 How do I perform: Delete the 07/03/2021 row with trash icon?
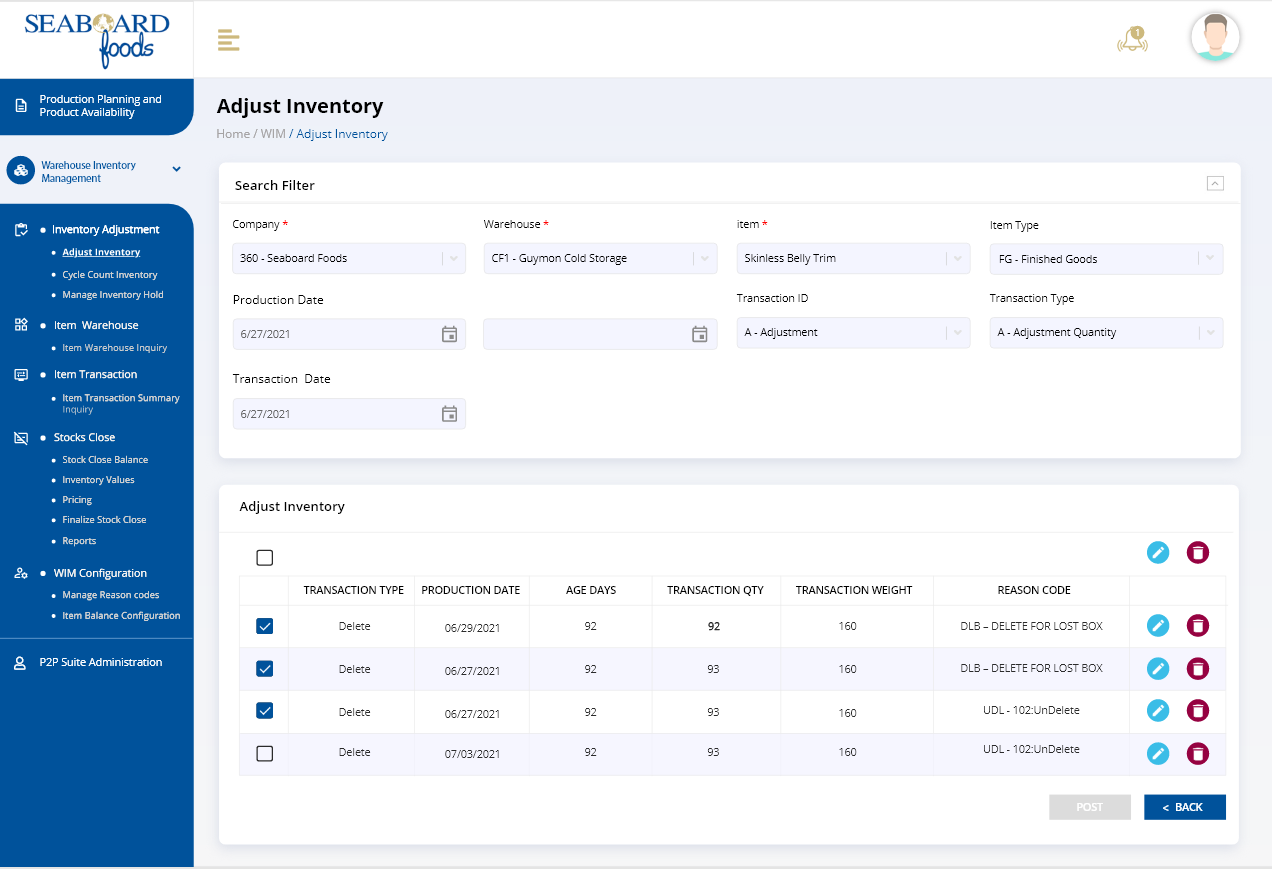[1197, 753]
